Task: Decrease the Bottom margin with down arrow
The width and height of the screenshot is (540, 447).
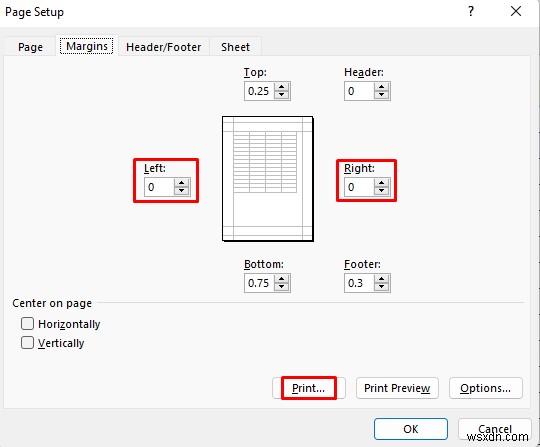Action: coord(282,287)
